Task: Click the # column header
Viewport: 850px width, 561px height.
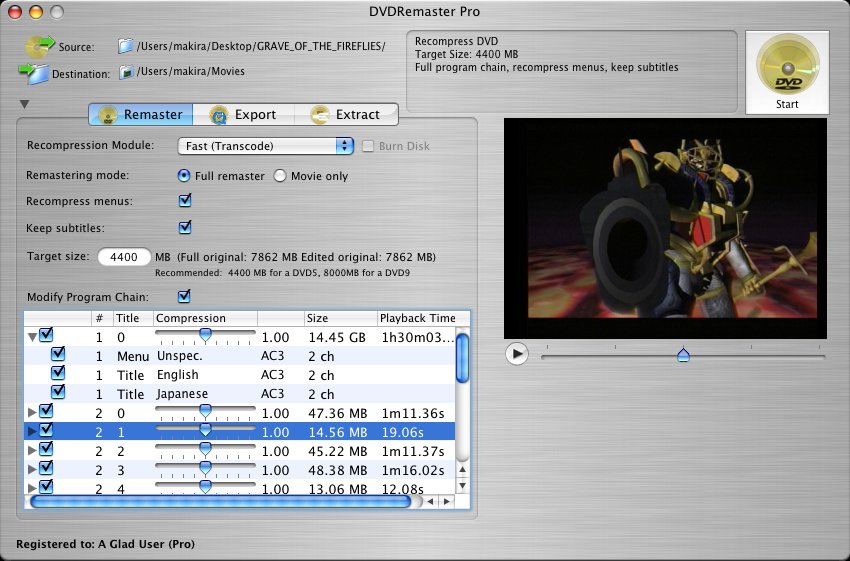Action: pyautogui.click(x=102, y=318)
